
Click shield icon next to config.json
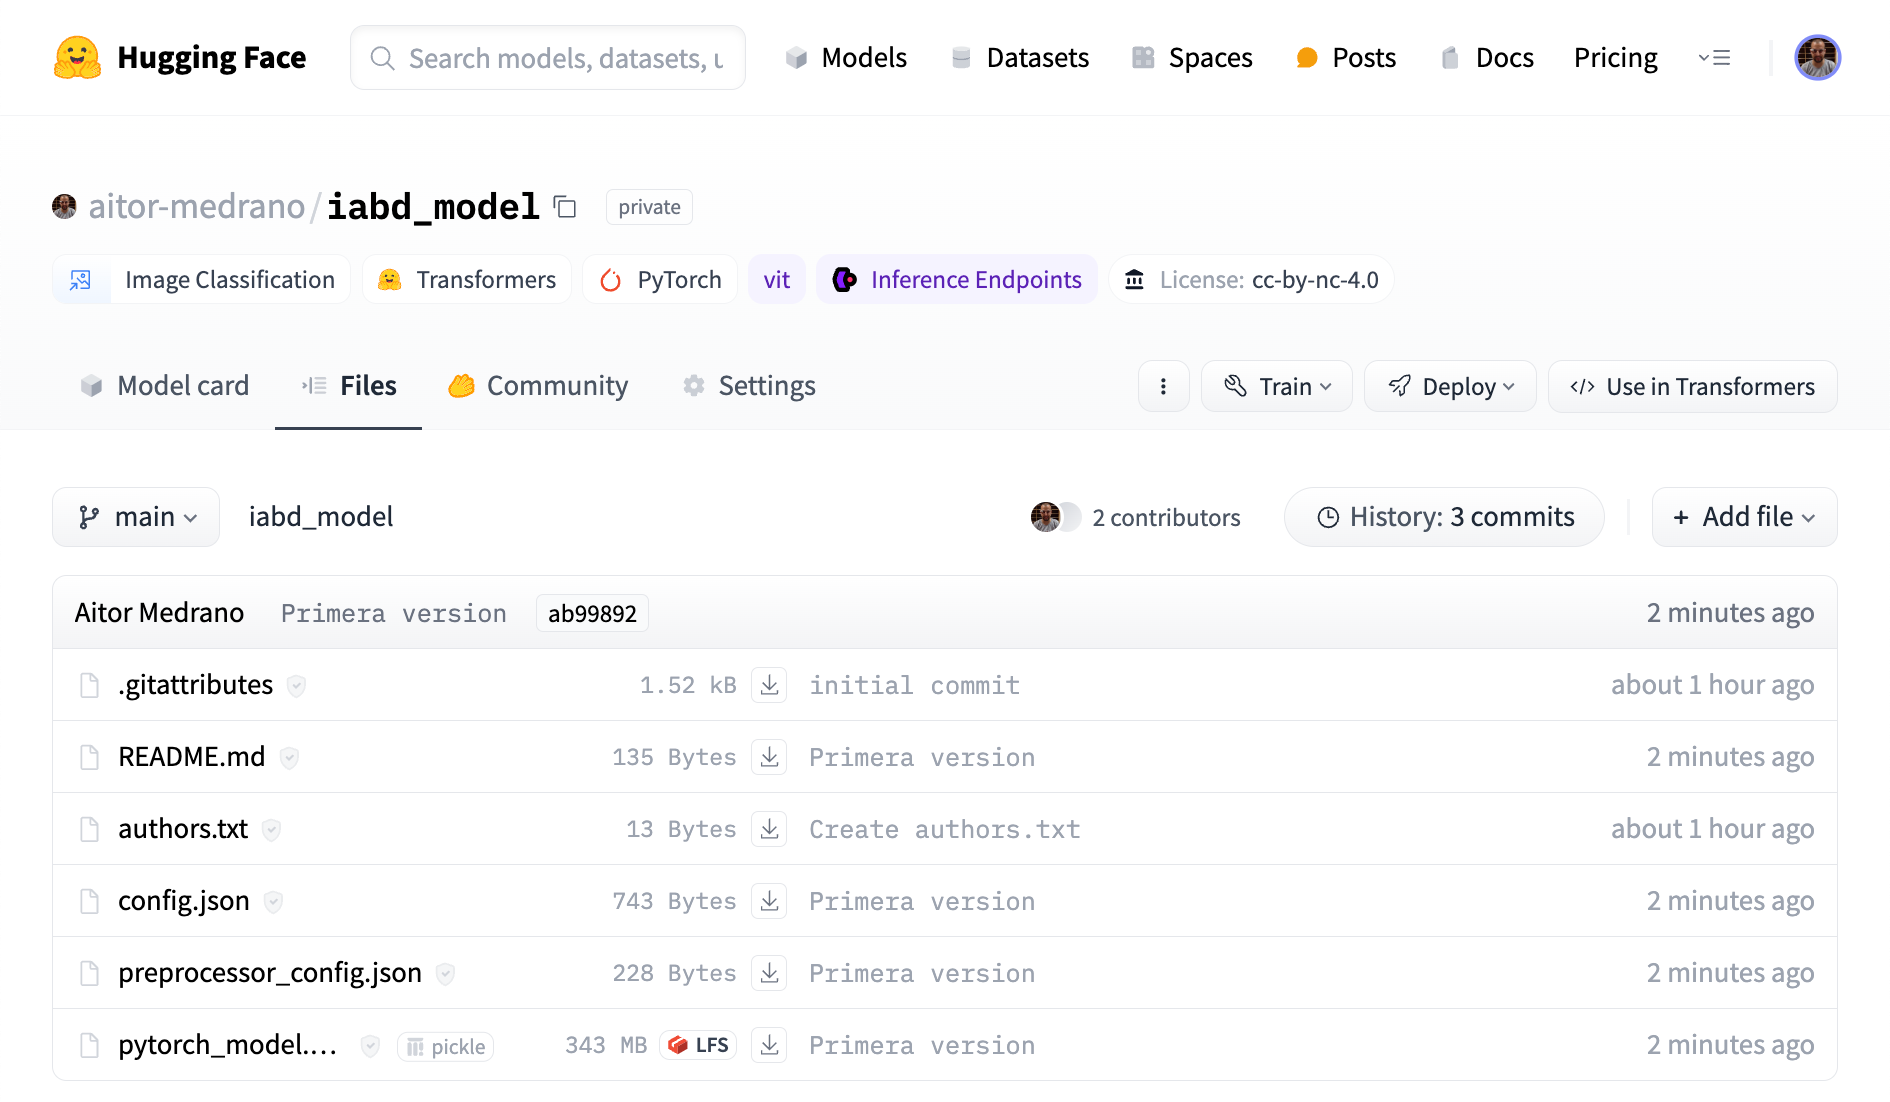[x=273, y=902]
